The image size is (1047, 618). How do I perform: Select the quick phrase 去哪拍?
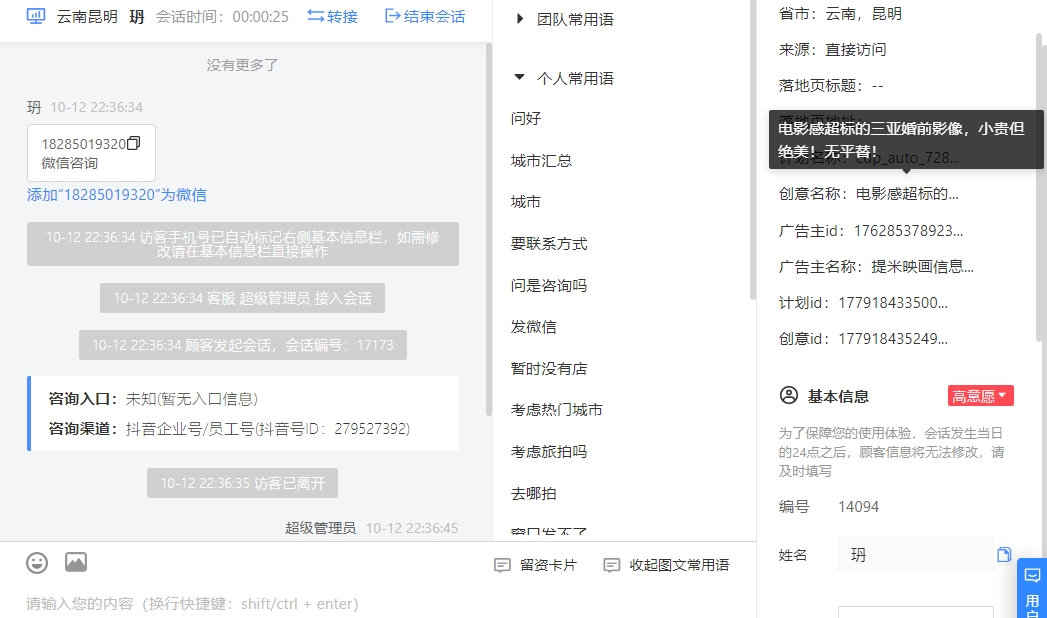click(534, 494)
